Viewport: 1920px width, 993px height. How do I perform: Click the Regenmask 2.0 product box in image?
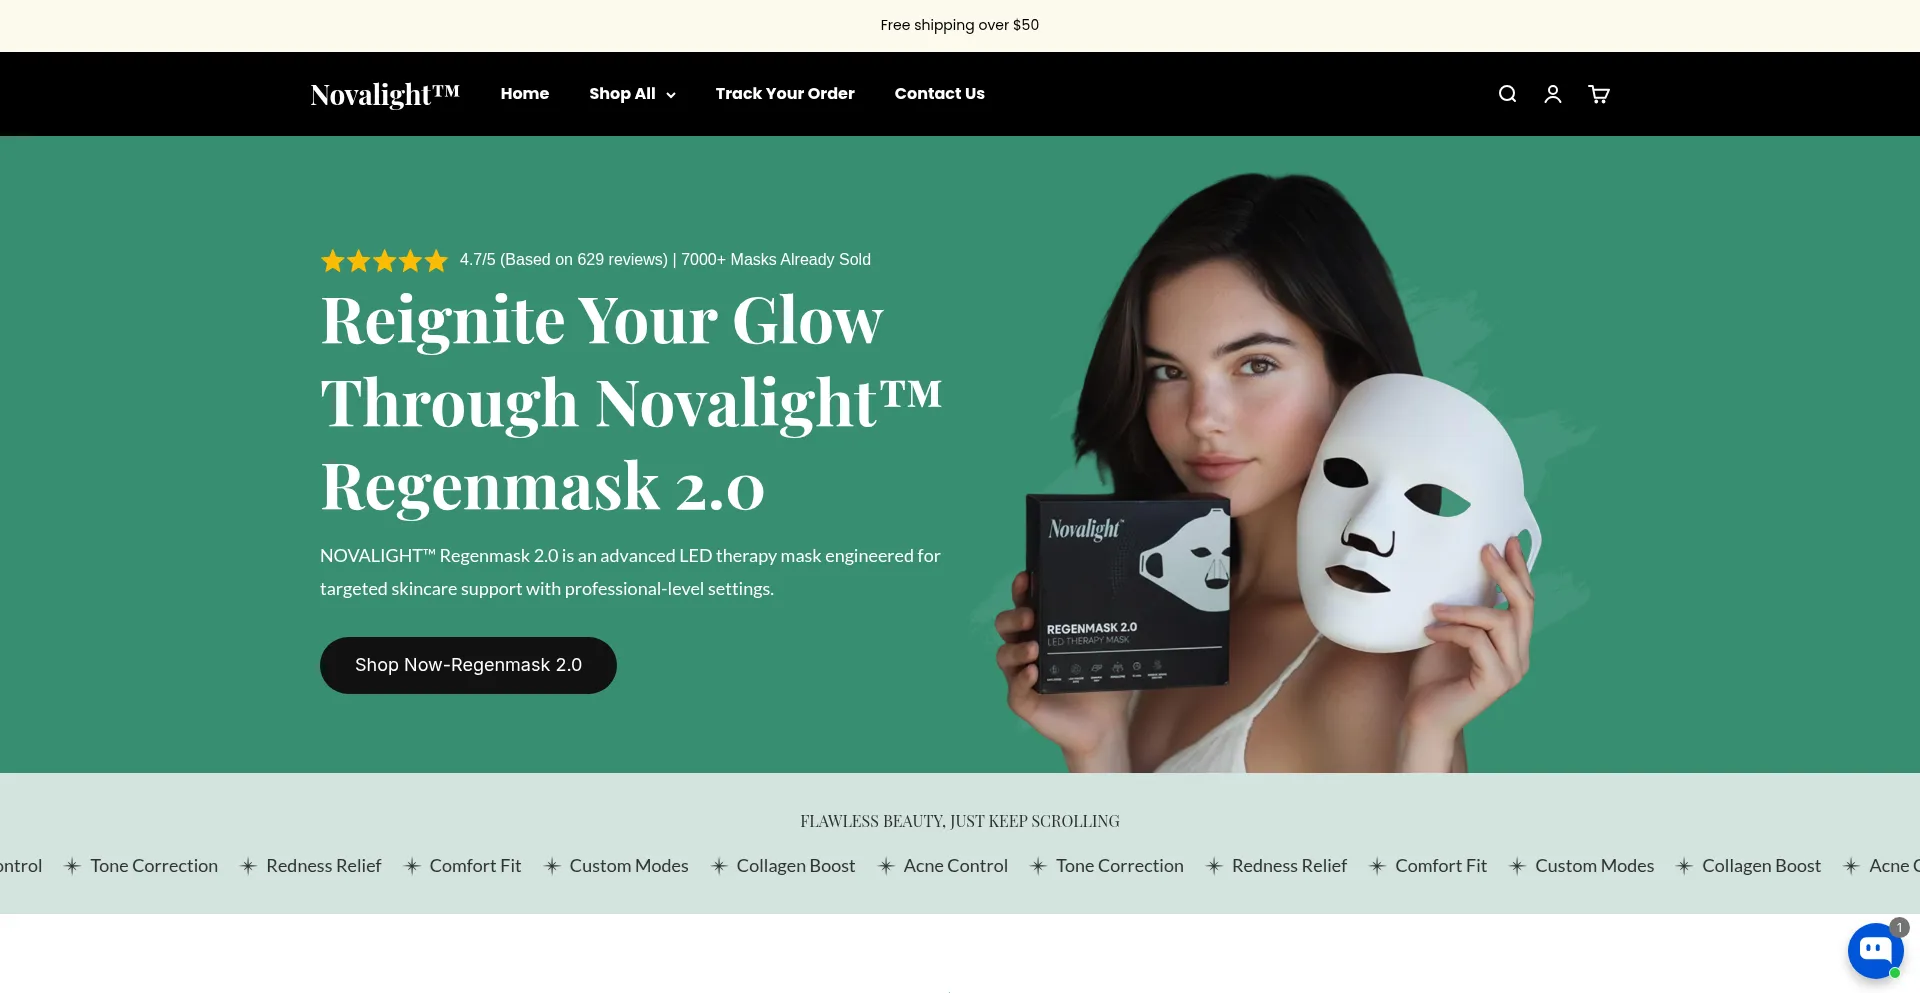(x=1128, y=591)
